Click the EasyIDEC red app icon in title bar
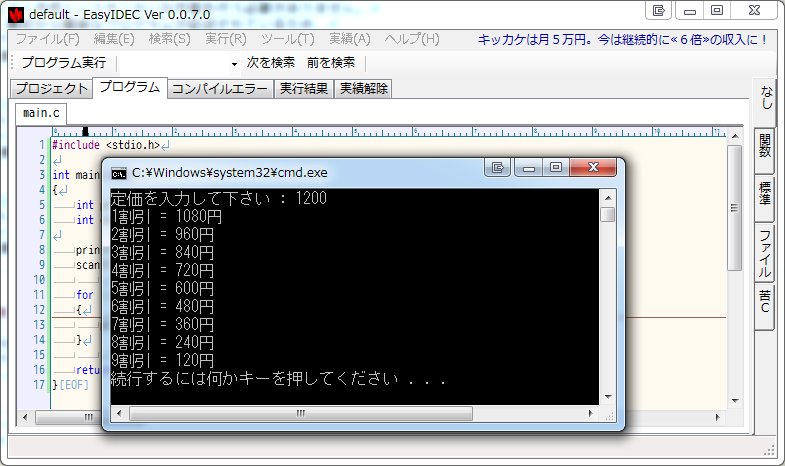Image resolution: width=785 pixels, height=466 pixels. click(x=16, y=15)
